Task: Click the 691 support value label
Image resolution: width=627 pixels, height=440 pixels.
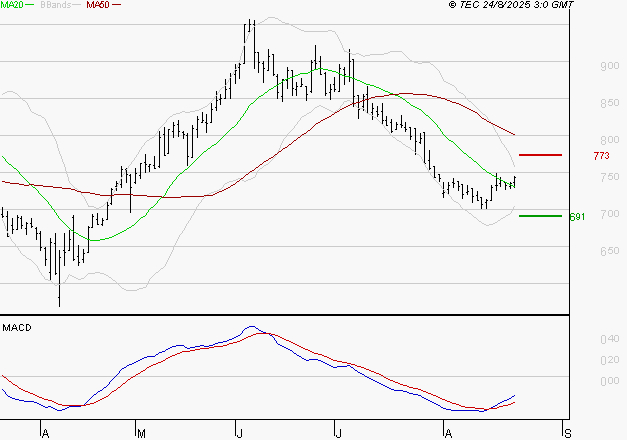Action: click(576, 216)
